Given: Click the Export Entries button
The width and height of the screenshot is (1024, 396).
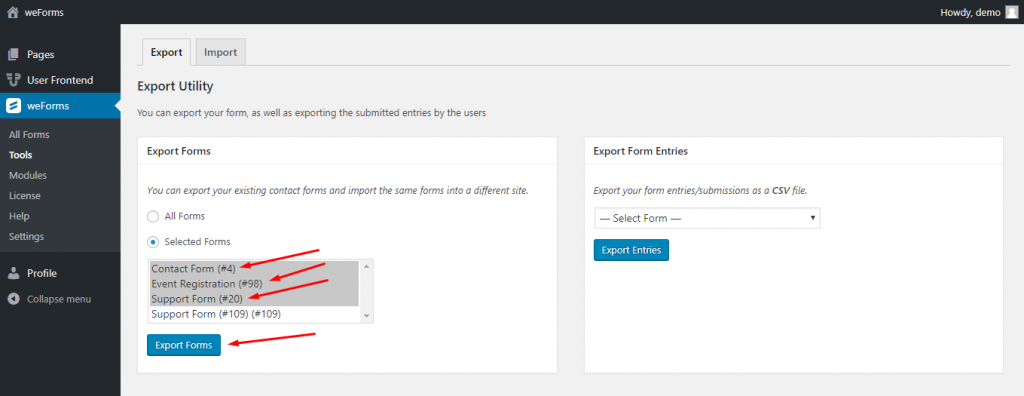Looking at the screenshot, I should click(632, 250).
